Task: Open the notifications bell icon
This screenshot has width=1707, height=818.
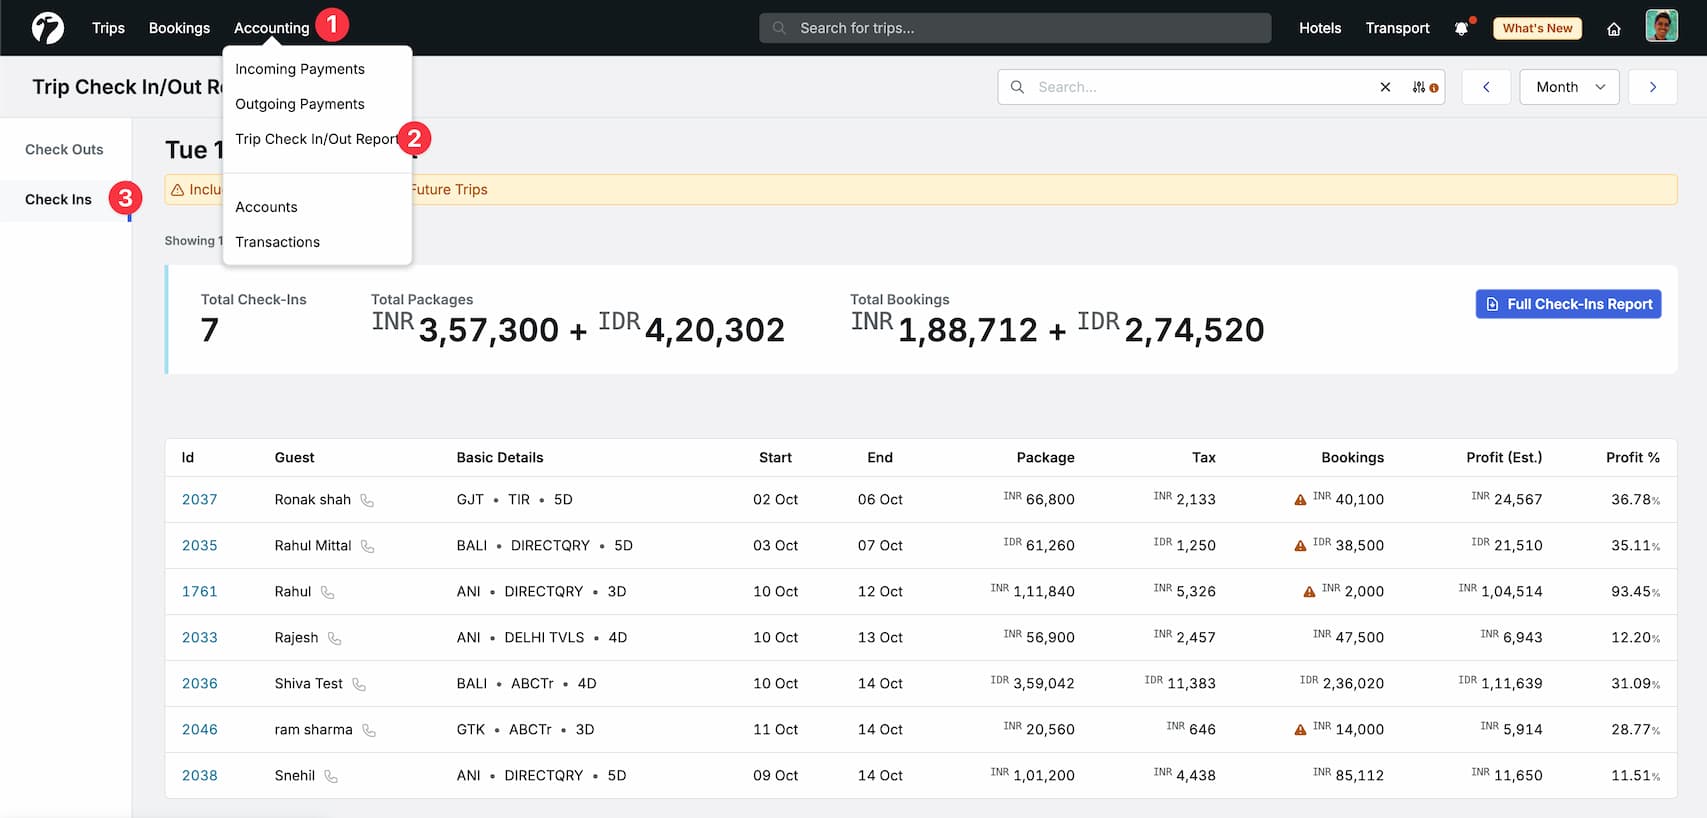Action: coord(1461,28)
